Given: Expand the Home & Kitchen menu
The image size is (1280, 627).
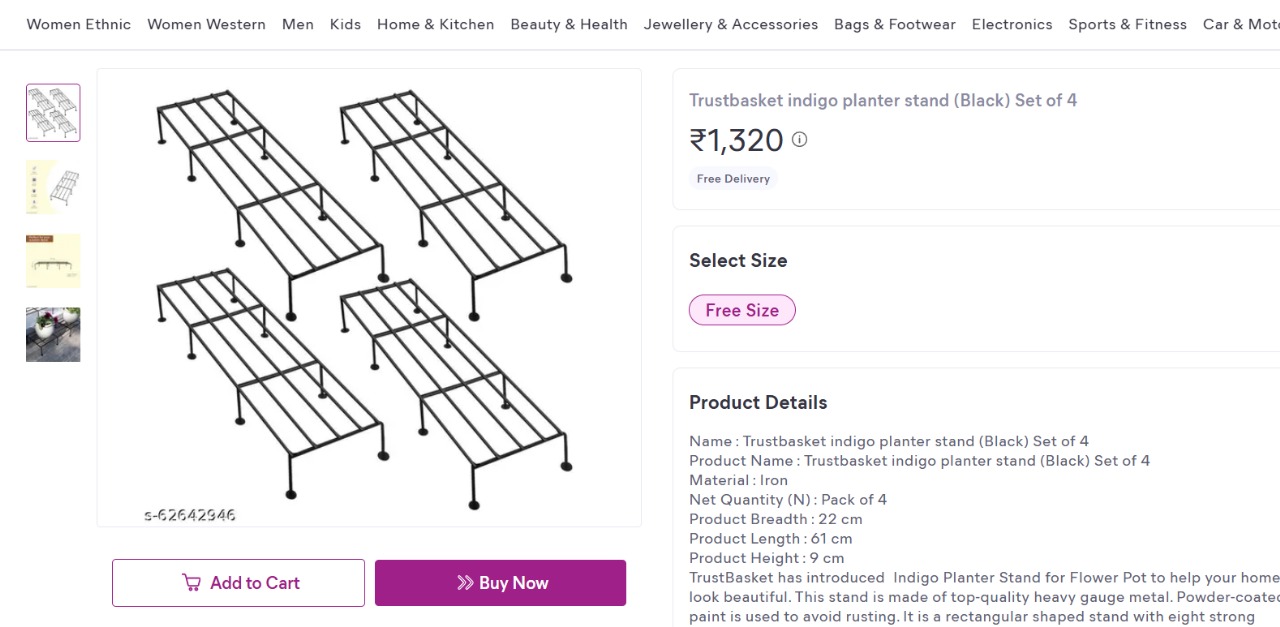Looking at the screenshot, I should click(435, 24).
